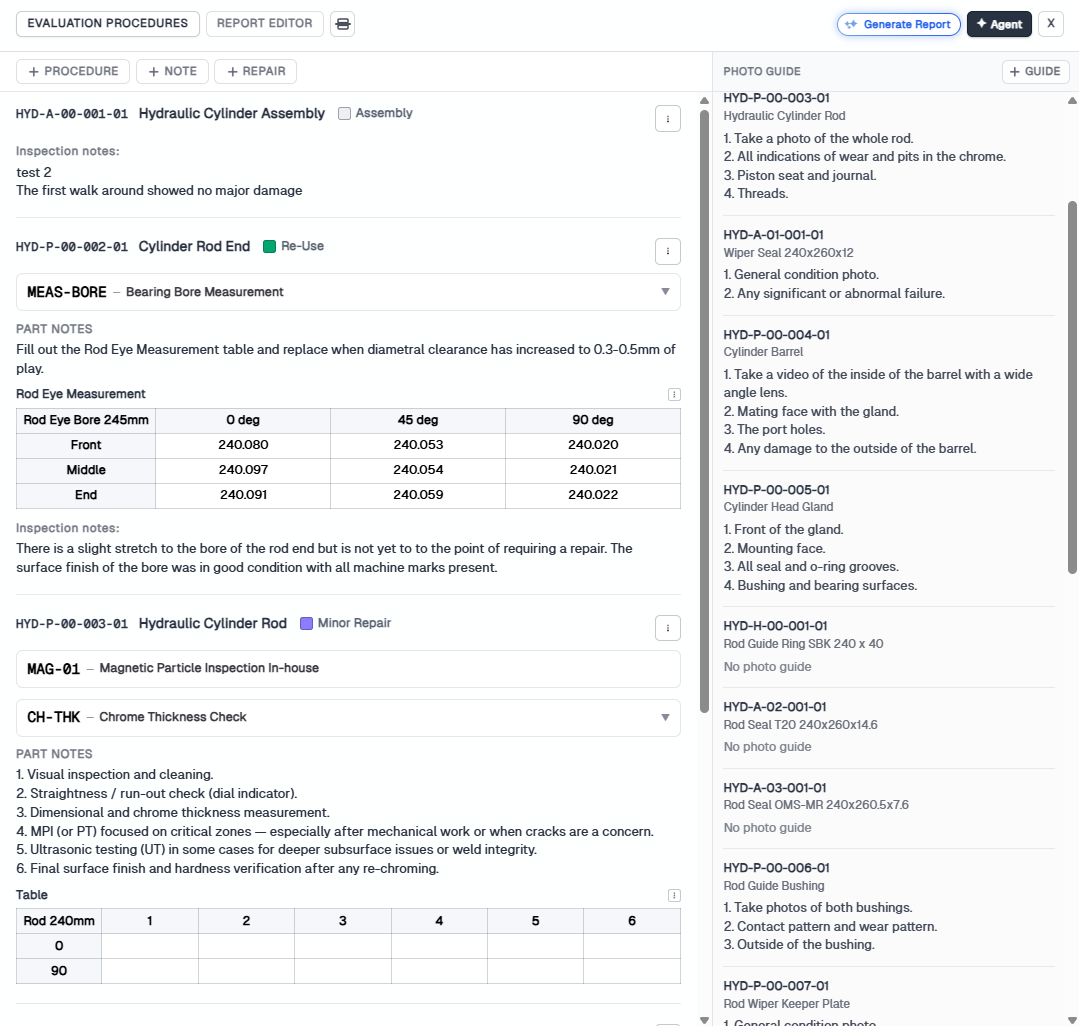The width and height of the screenshot is (1079, 1026).
Task: Toggle the Assembly checkbox
Action: [x=345, y=114]
